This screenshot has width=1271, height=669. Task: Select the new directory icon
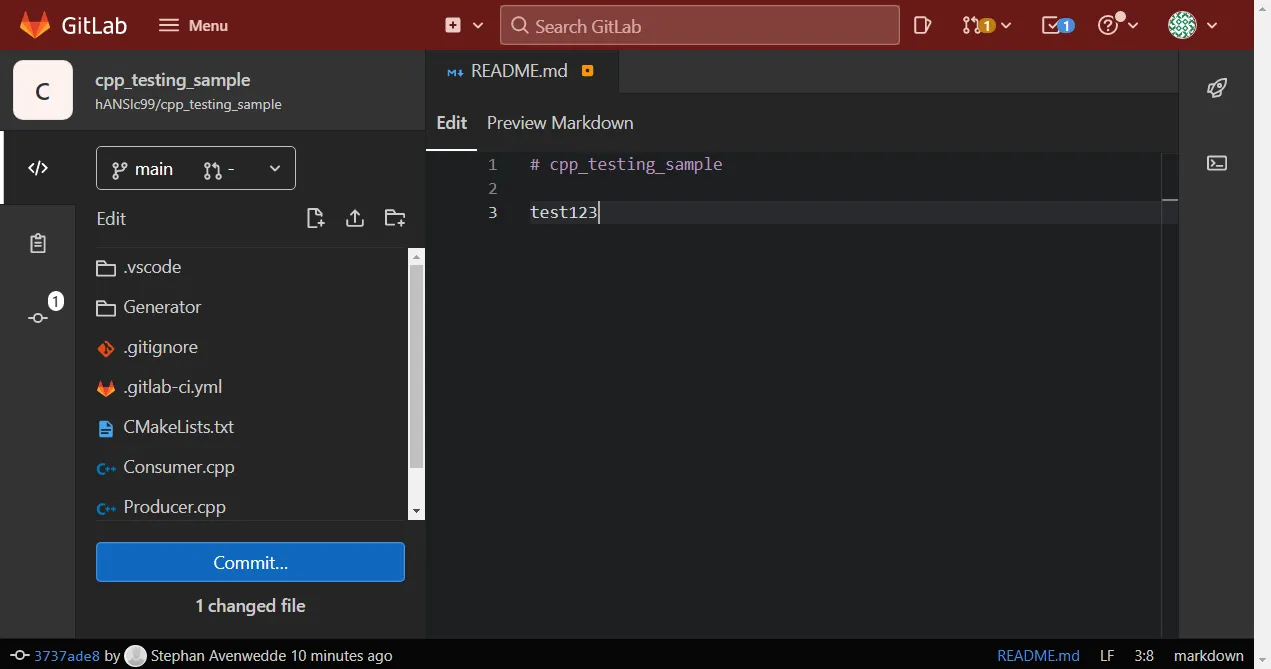[x=395, y=218]
